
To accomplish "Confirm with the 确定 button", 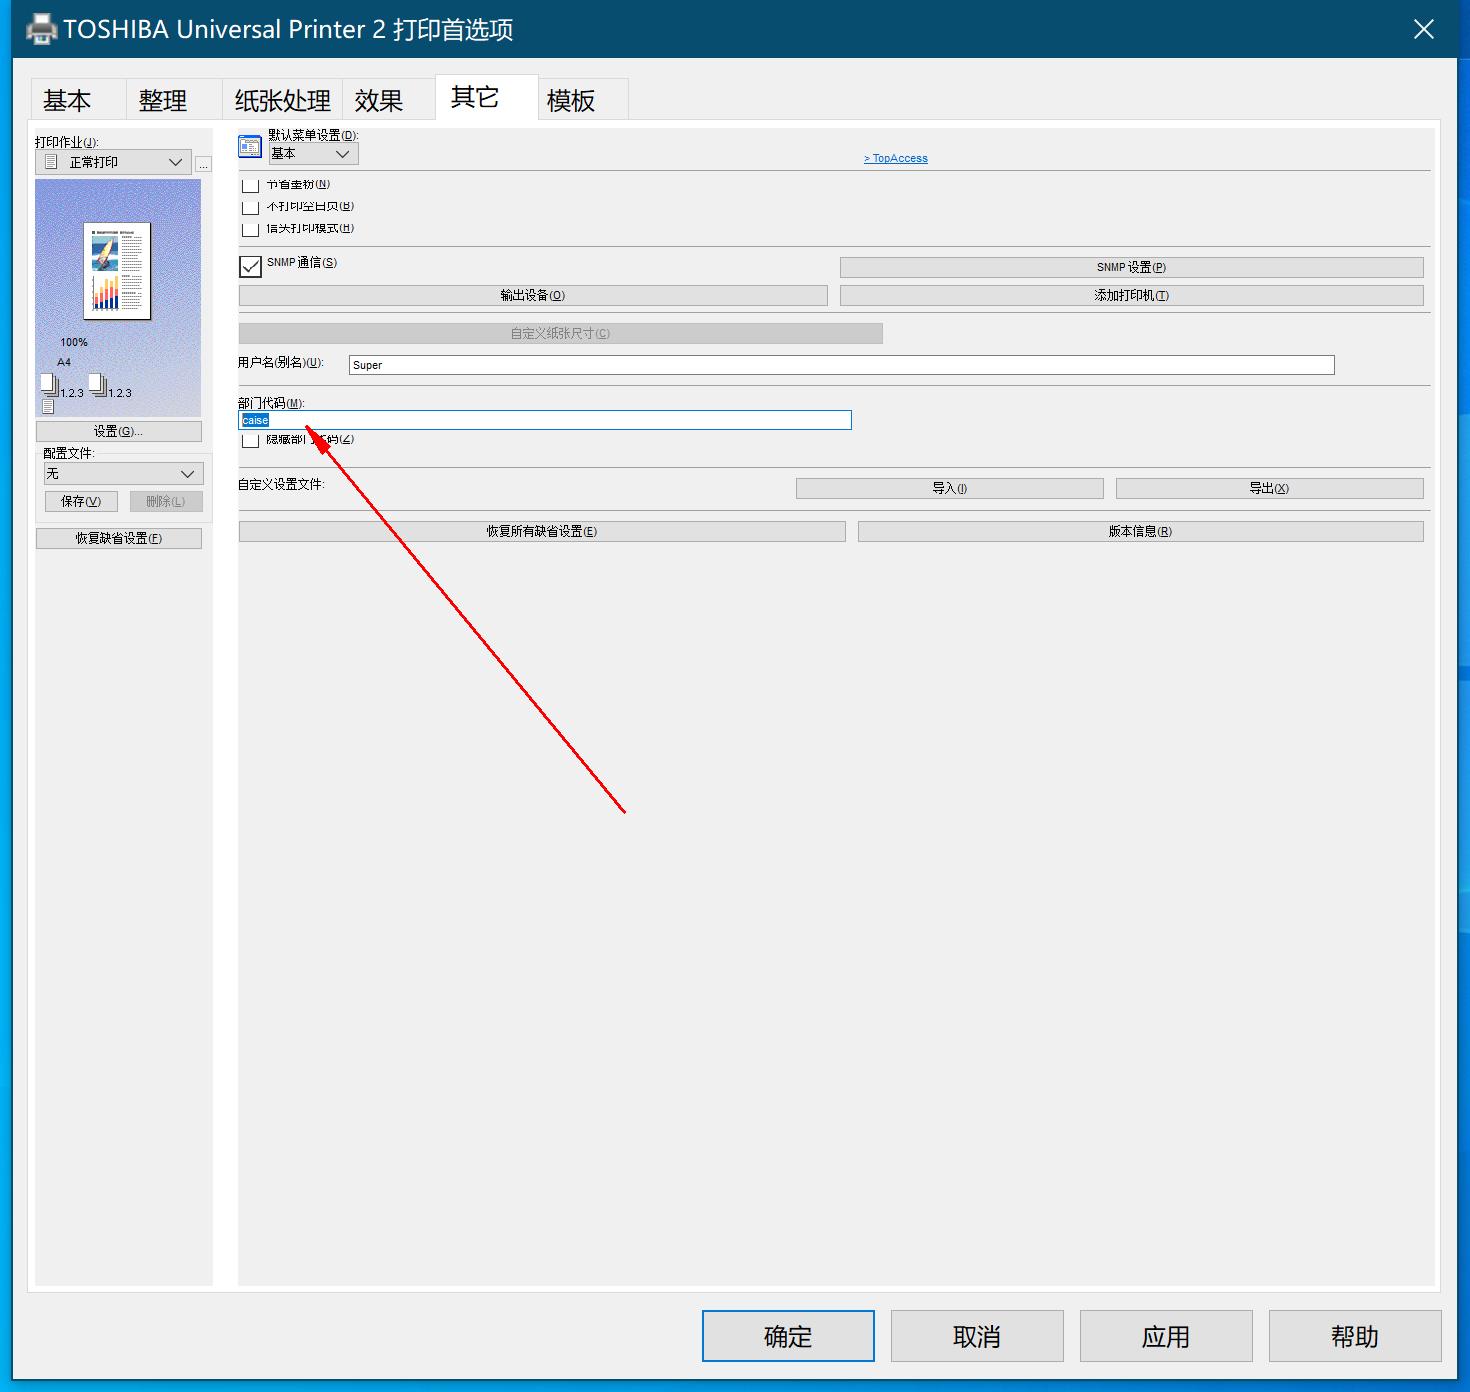I will point(788,1336).
